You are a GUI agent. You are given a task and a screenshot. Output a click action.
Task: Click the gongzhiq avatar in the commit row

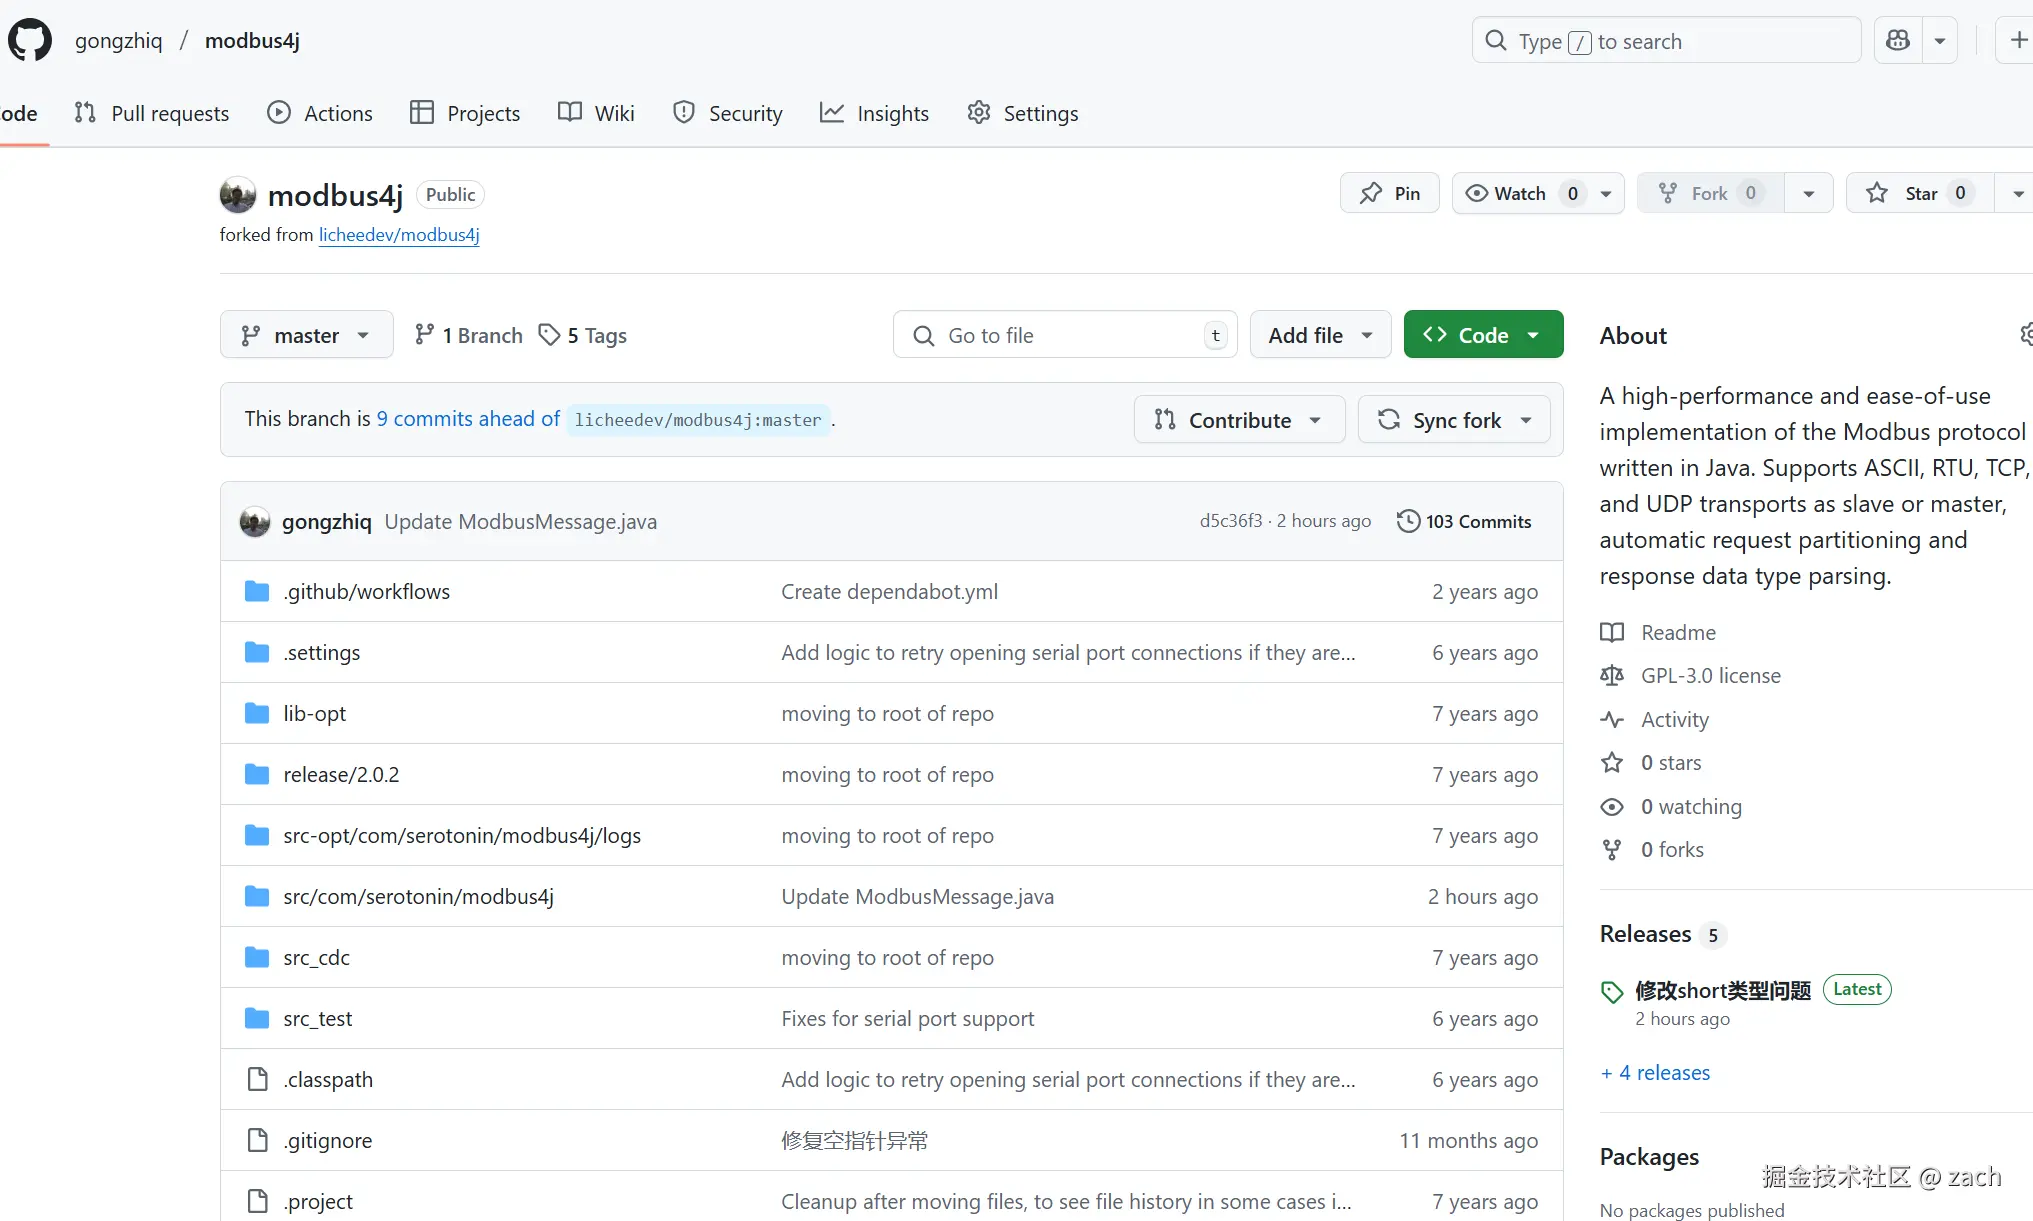click(x=255, y=521)
